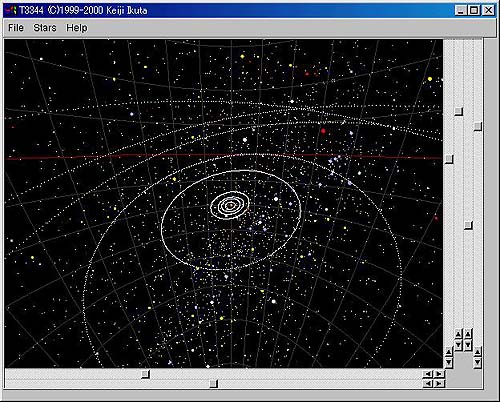The width and height of the screenshot is (500, 402).
Task: Click thumb of the upper horizontal scrollbar
Action: click(145, 374)
